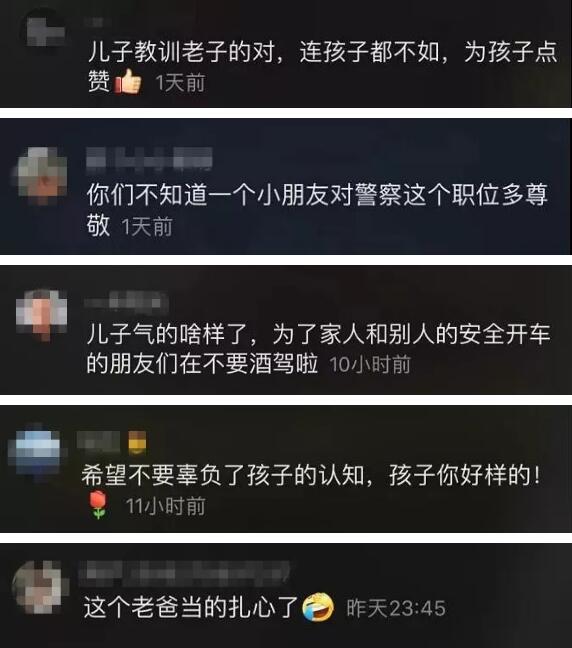This screenshot has width=572, height=648.
Task: Open avatar of the 儿子气的啥样了 commenter
Action: tap(42, 314)
